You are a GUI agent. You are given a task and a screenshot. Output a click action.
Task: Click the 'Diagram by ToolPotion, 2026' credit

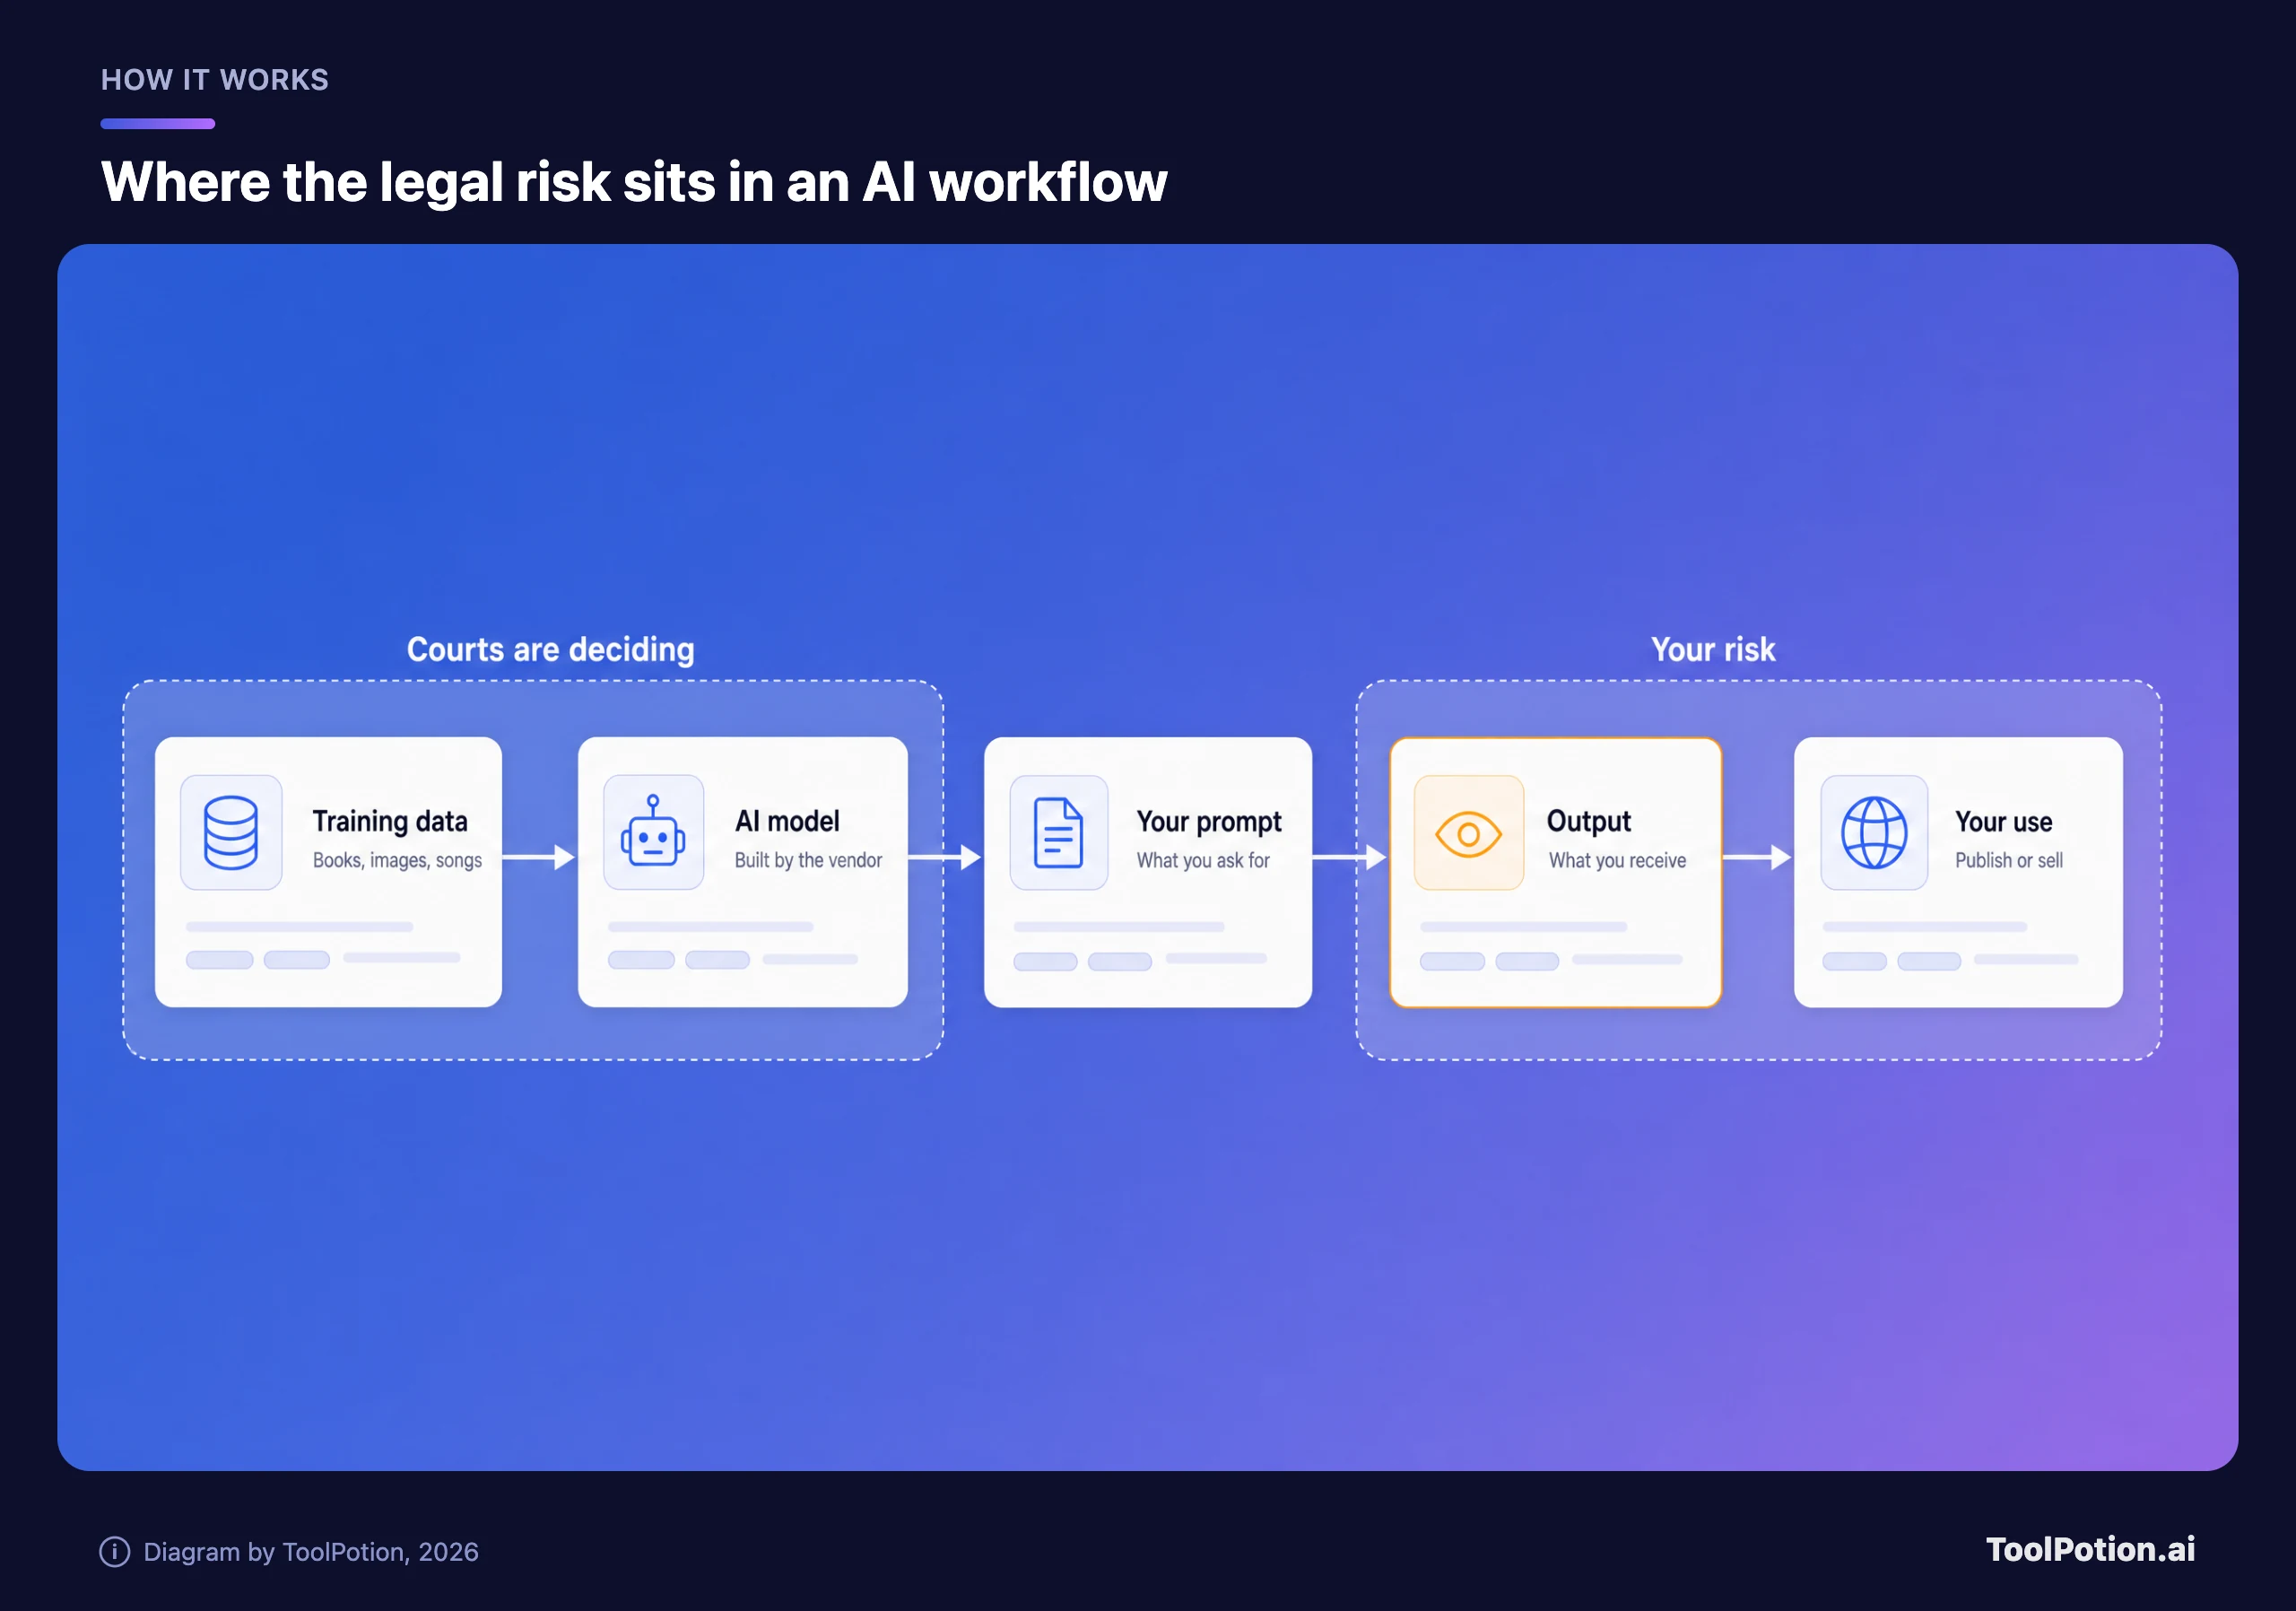[311, 1551]
